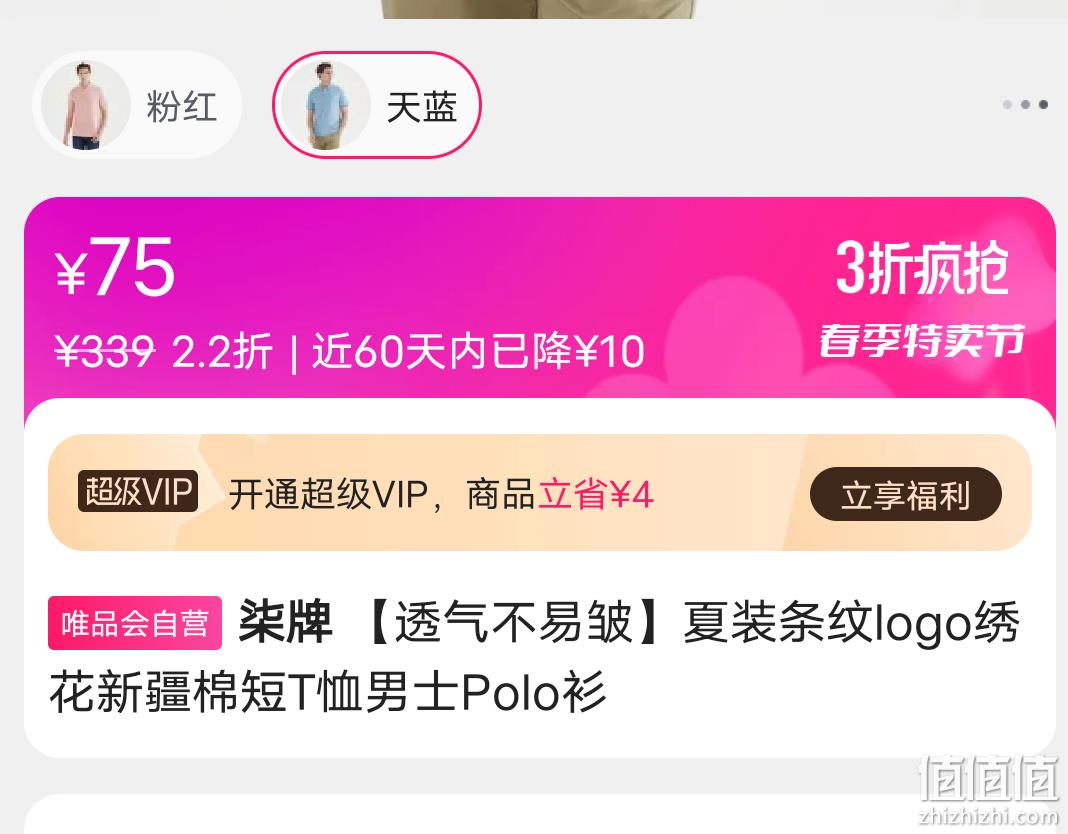Click the 春季特卖节 promotion label
The width and height of the screenshot is (1068, 834).
pos(922,340)
